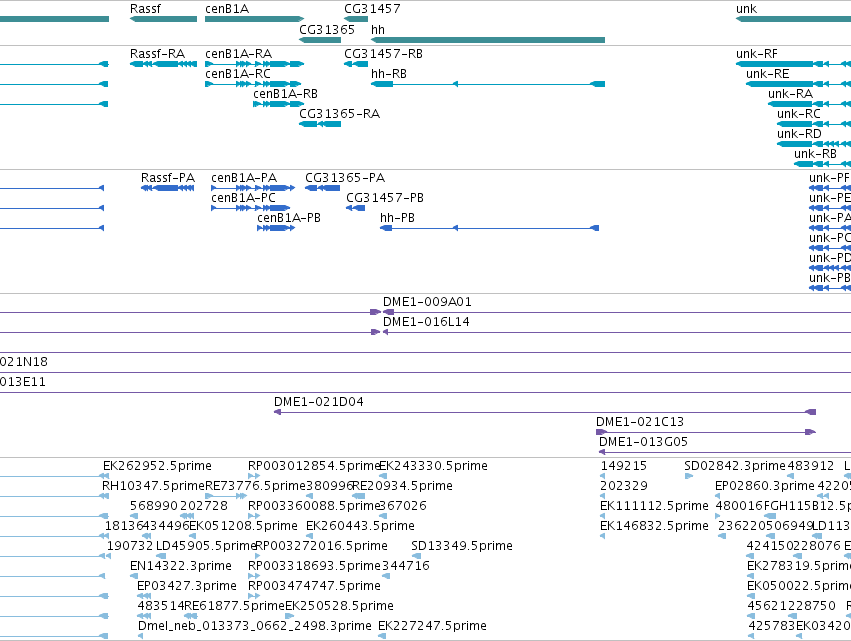Click the 202329 EST label

[624, 486]
